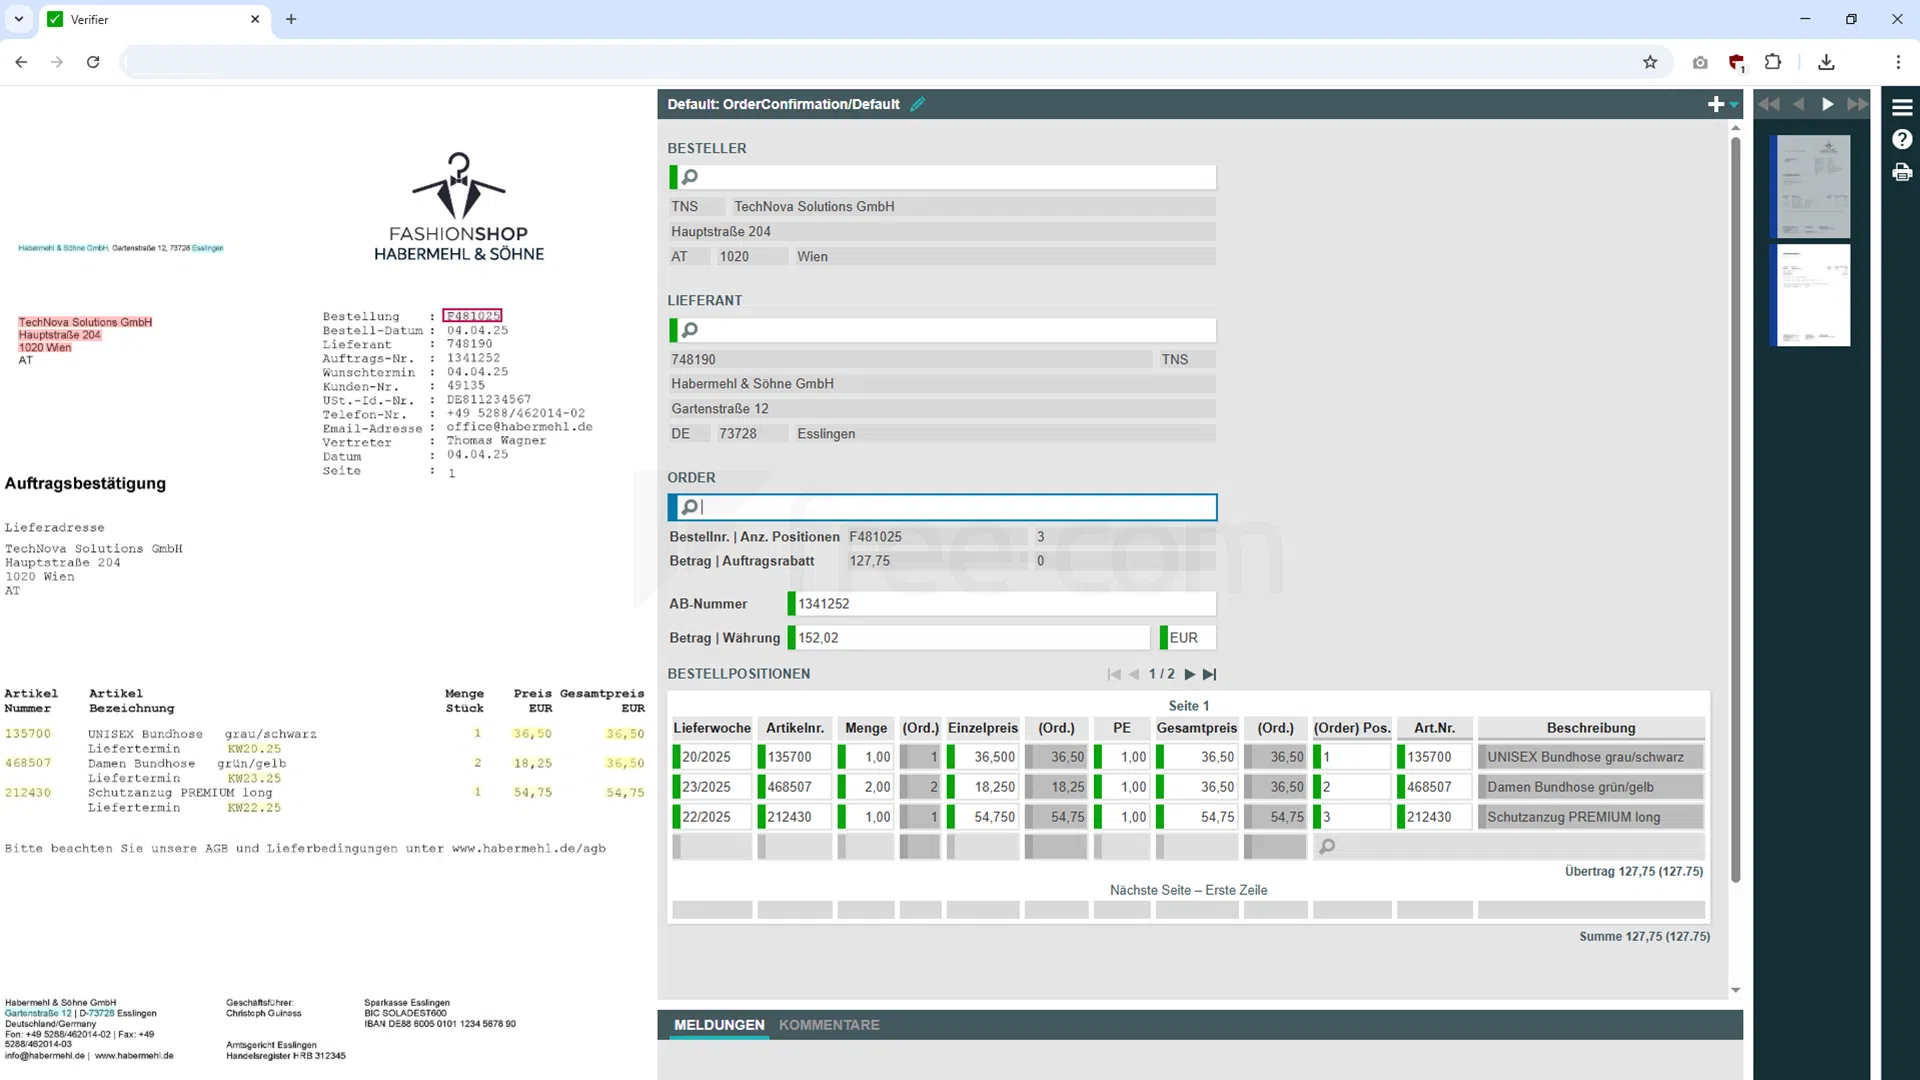Click the printer icon in right sidebar
The image size is (1920, 1080).
[1902, 173]
